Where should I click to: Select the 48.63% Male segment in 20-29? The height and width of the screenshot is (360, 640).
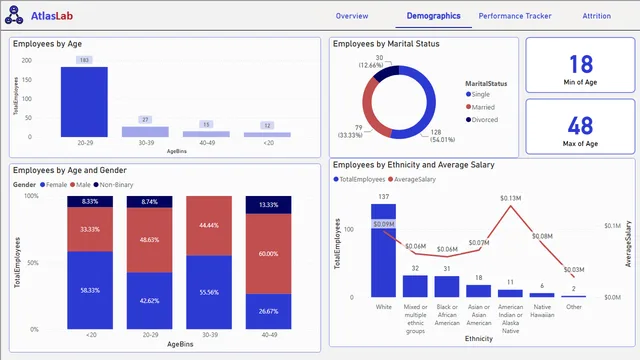pos(149,240)
